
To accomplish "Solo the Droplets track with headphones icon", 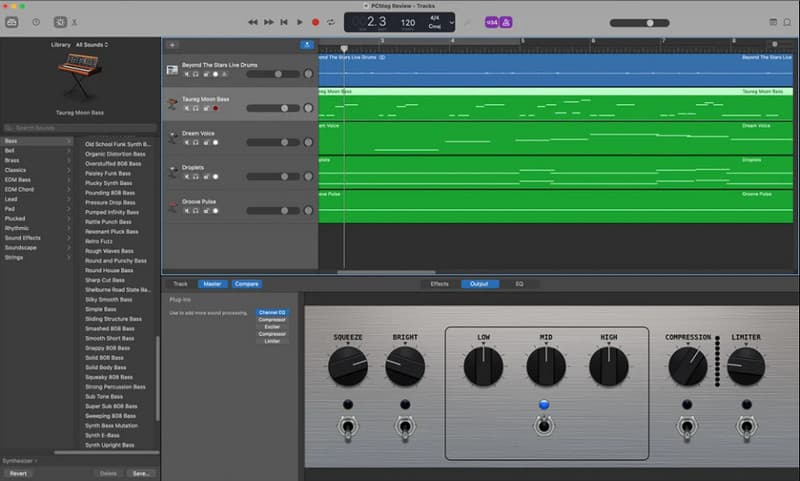I will point(197,176).
